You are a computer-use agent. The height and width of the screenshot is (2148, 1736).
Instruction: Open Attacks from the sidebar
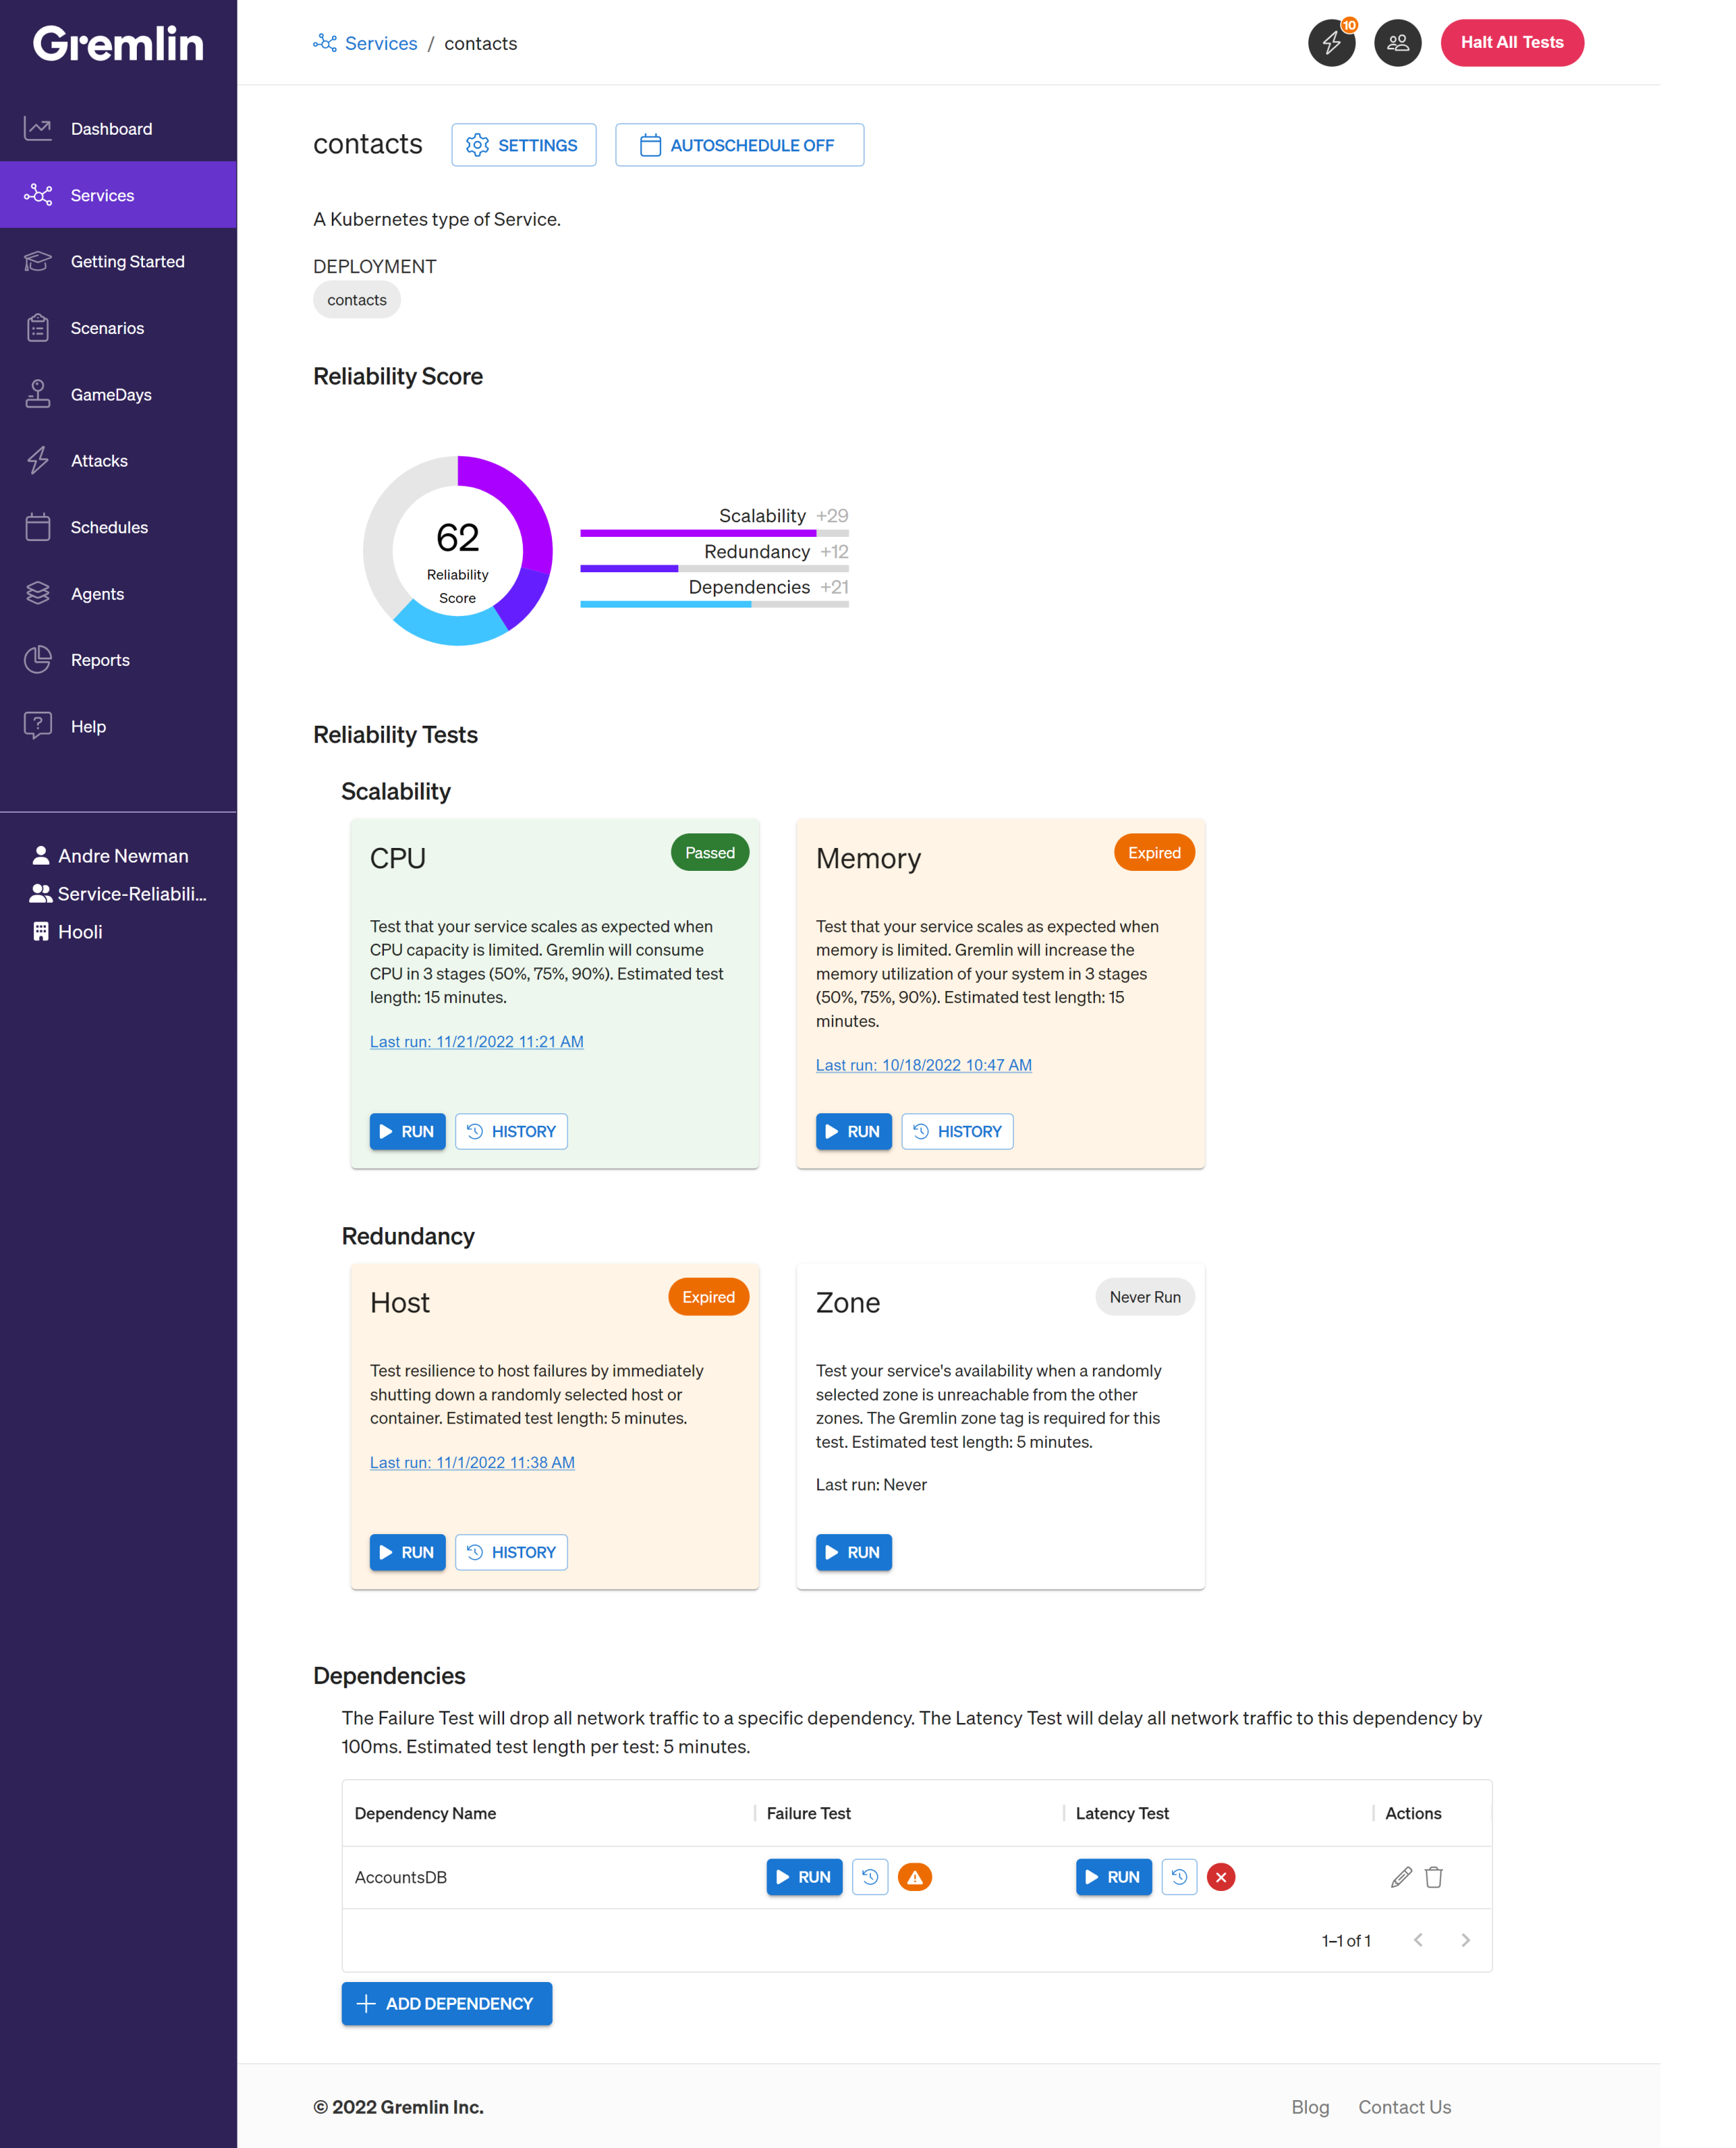118,461
